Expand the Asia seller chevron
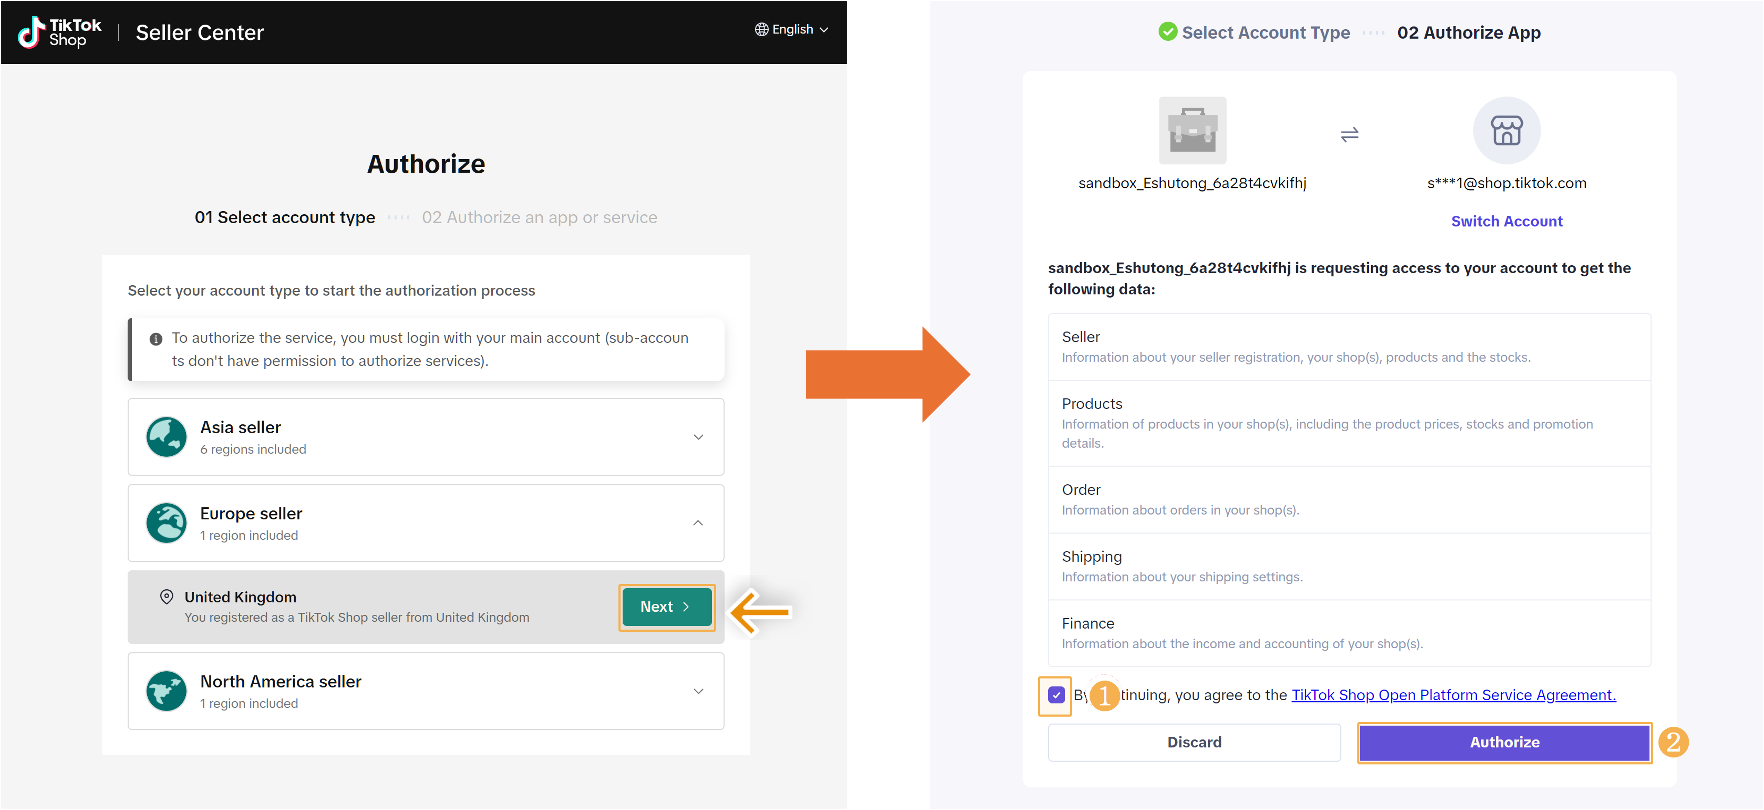Viewport: 1764px width, 810px height. coord(698,437)
